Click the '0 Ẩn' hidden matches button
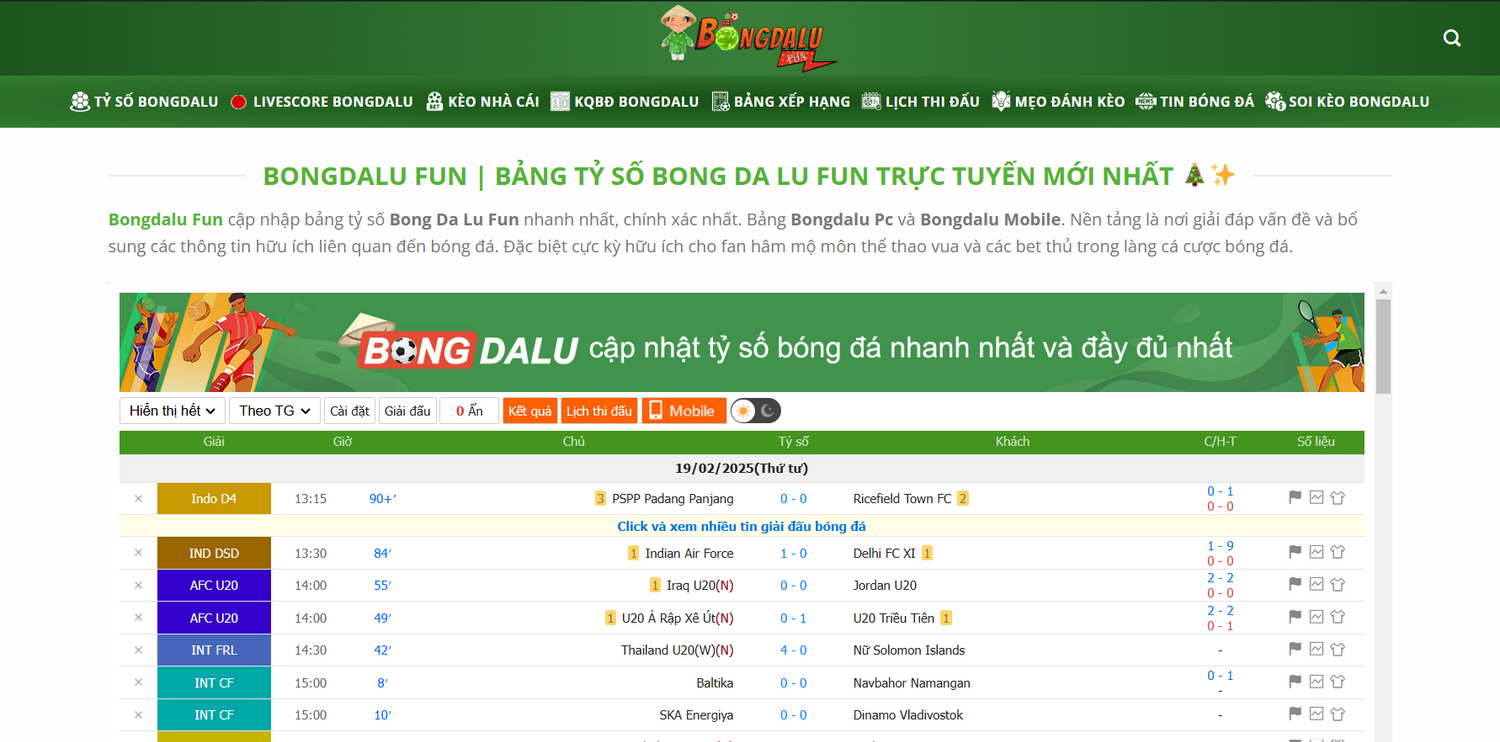The height and width of the screenshot is (742, 1500). (x=469, y=411)
